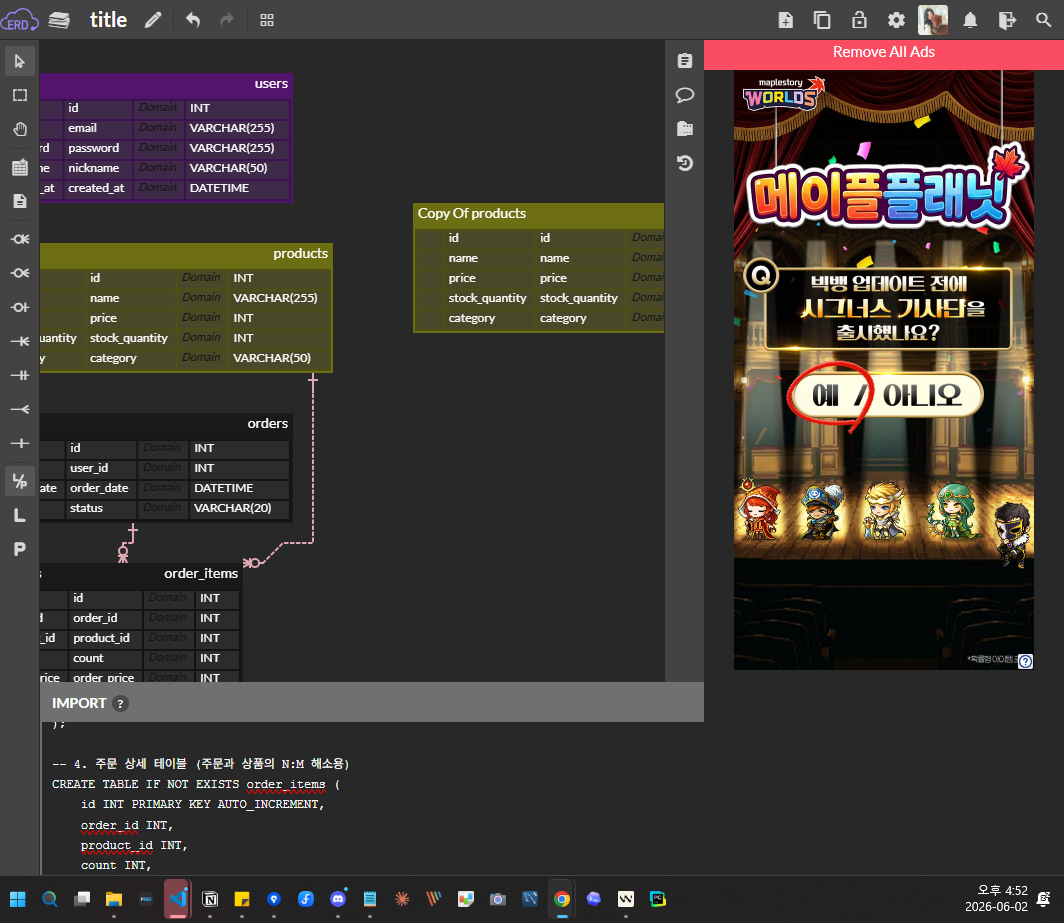Open Visual Studio Code from taskbar
This screenshot has width=1064, height=923.
pyautogui.click(x=178, y=899)
